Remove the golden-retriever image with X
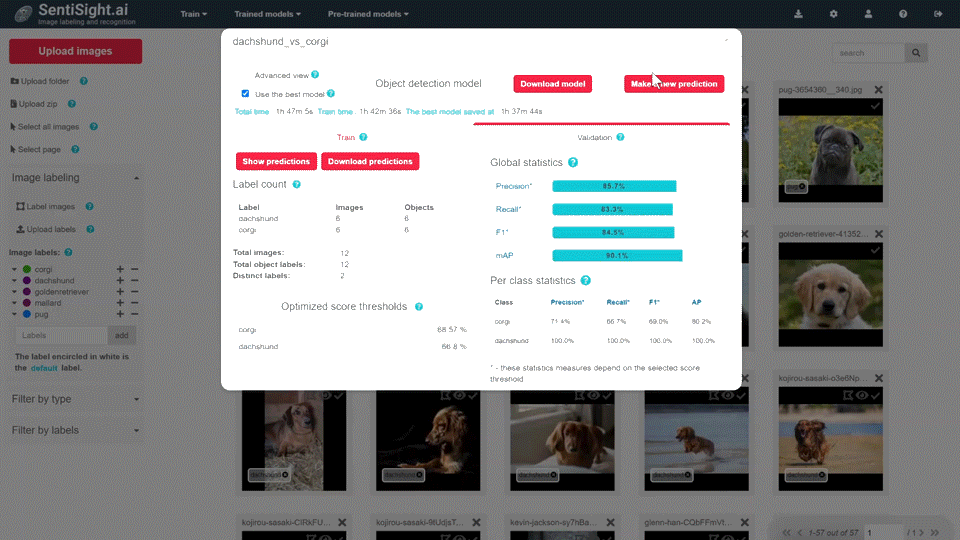The width and height of the screenshot is (960, 540). tap(879, 234)
